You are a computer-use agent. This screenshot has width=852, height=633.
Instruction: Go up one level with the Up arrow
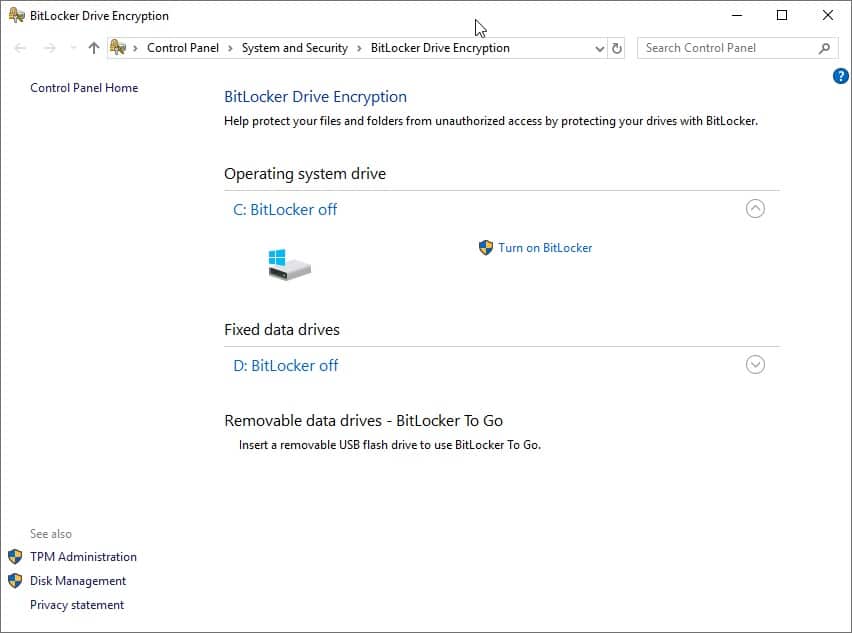[93, 48]
